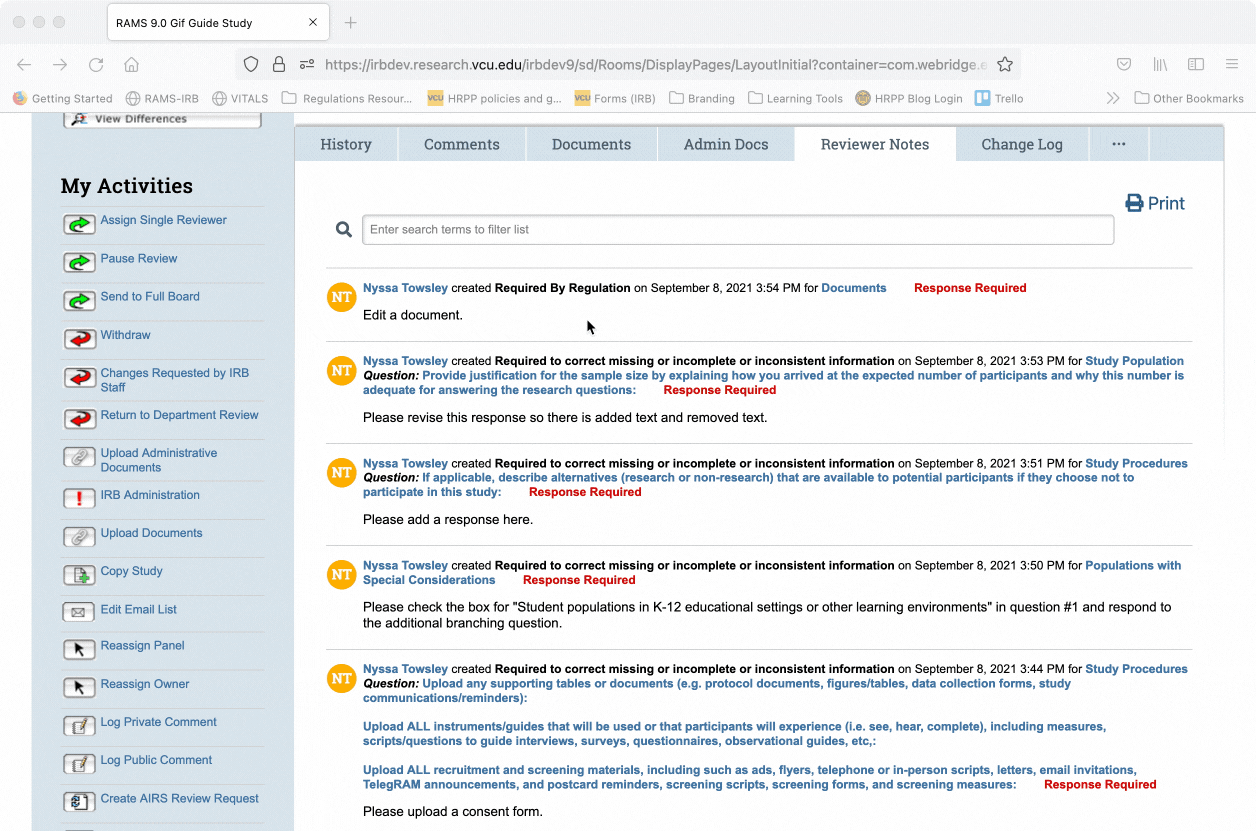Click the Assign Single Reviewer green arrow icon

point(79,225)
